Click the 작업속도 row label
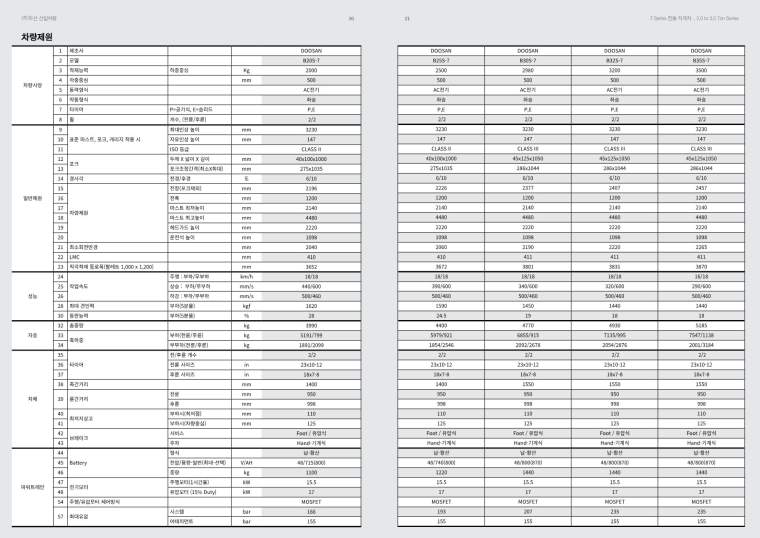Viewport: 760px width, 538px height. (81, 287)
